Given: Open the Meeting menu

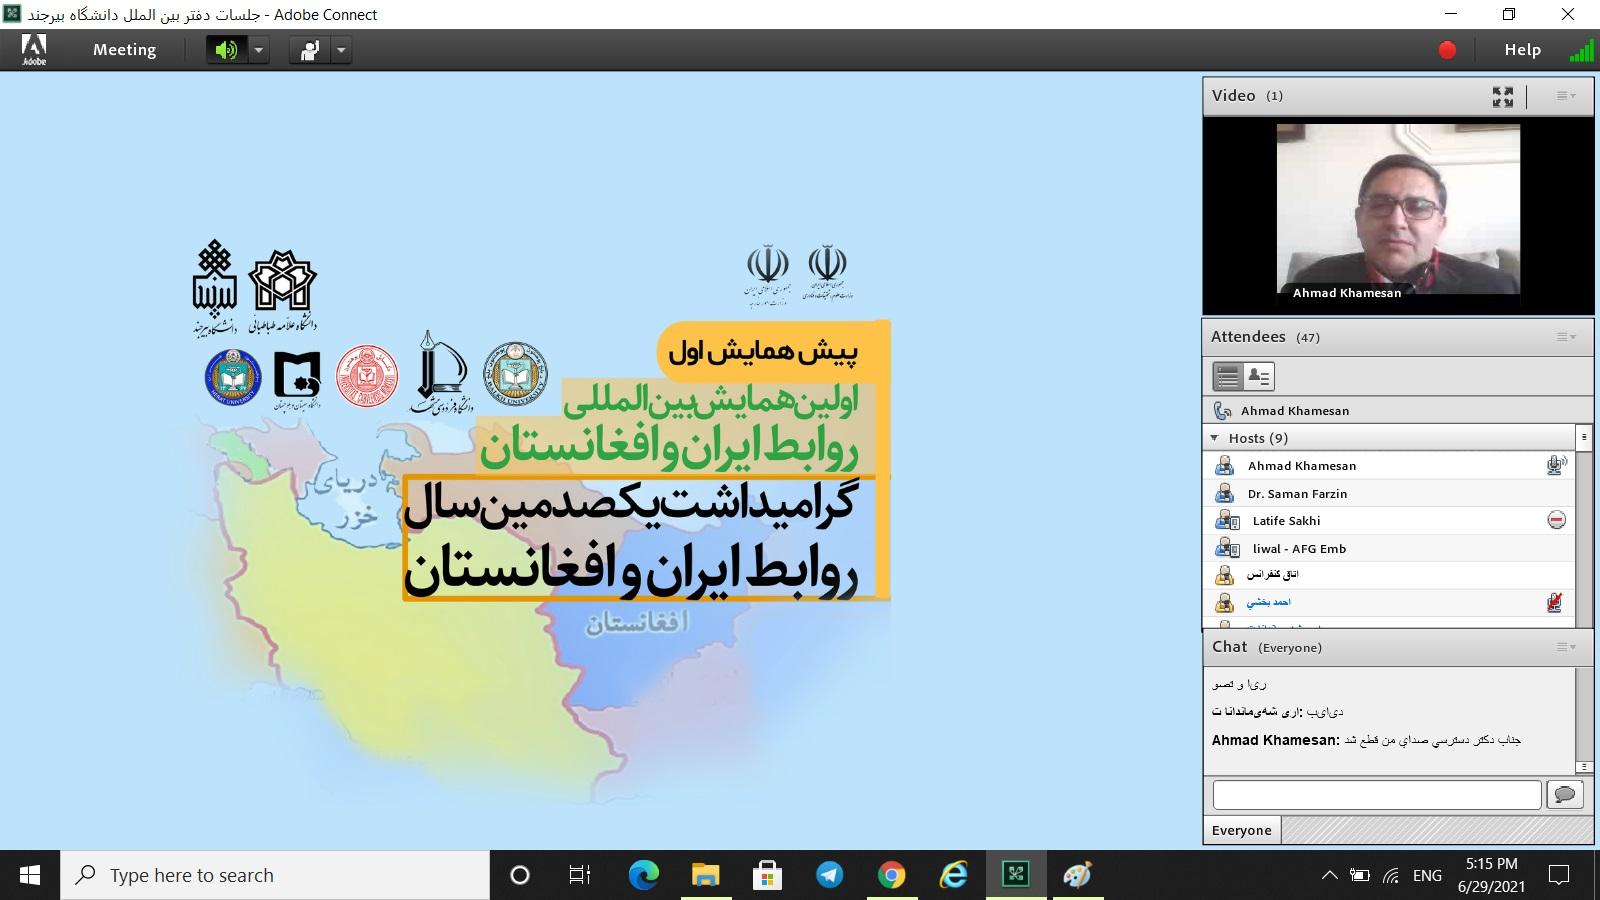Looking at the screenshot, I should click(124, 50).
